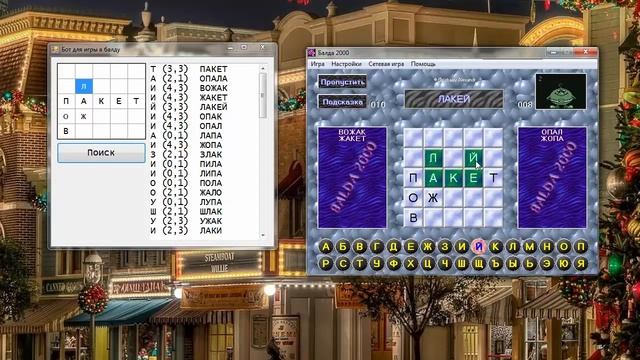Pick letter Ж on Balda keyboard
The width and height of the screenshot is (640, 360).
[428, 247]
